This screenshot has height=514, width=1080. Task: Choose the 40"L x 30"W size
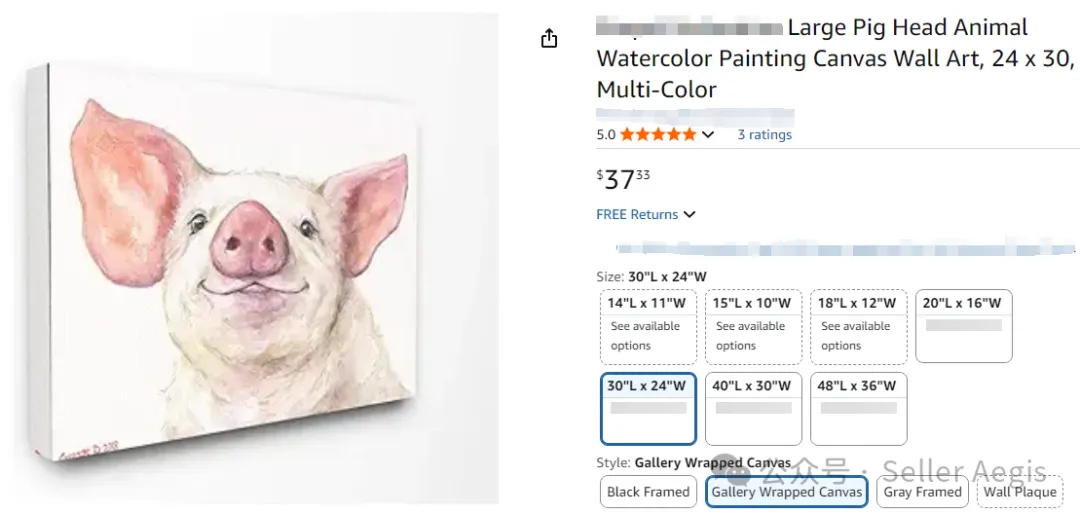click(x=753, y=408)
